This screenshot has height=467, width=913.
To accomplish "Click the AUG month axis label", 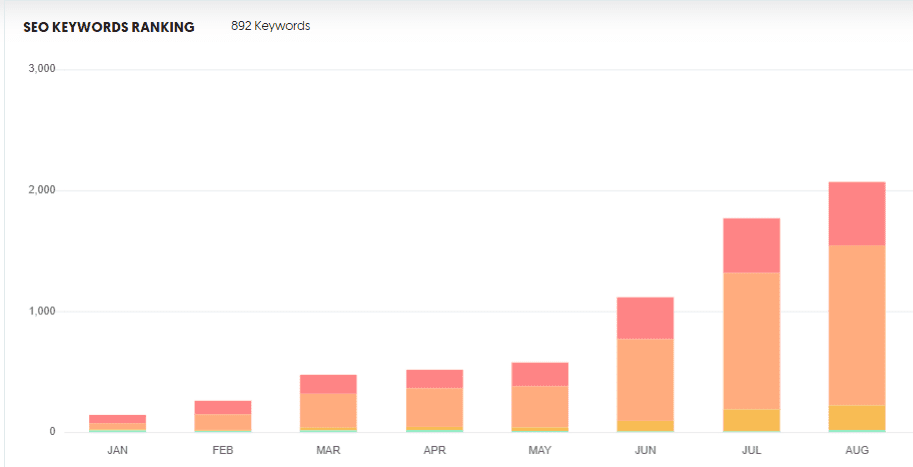I will pyautogui.click(x=857, y=450).
